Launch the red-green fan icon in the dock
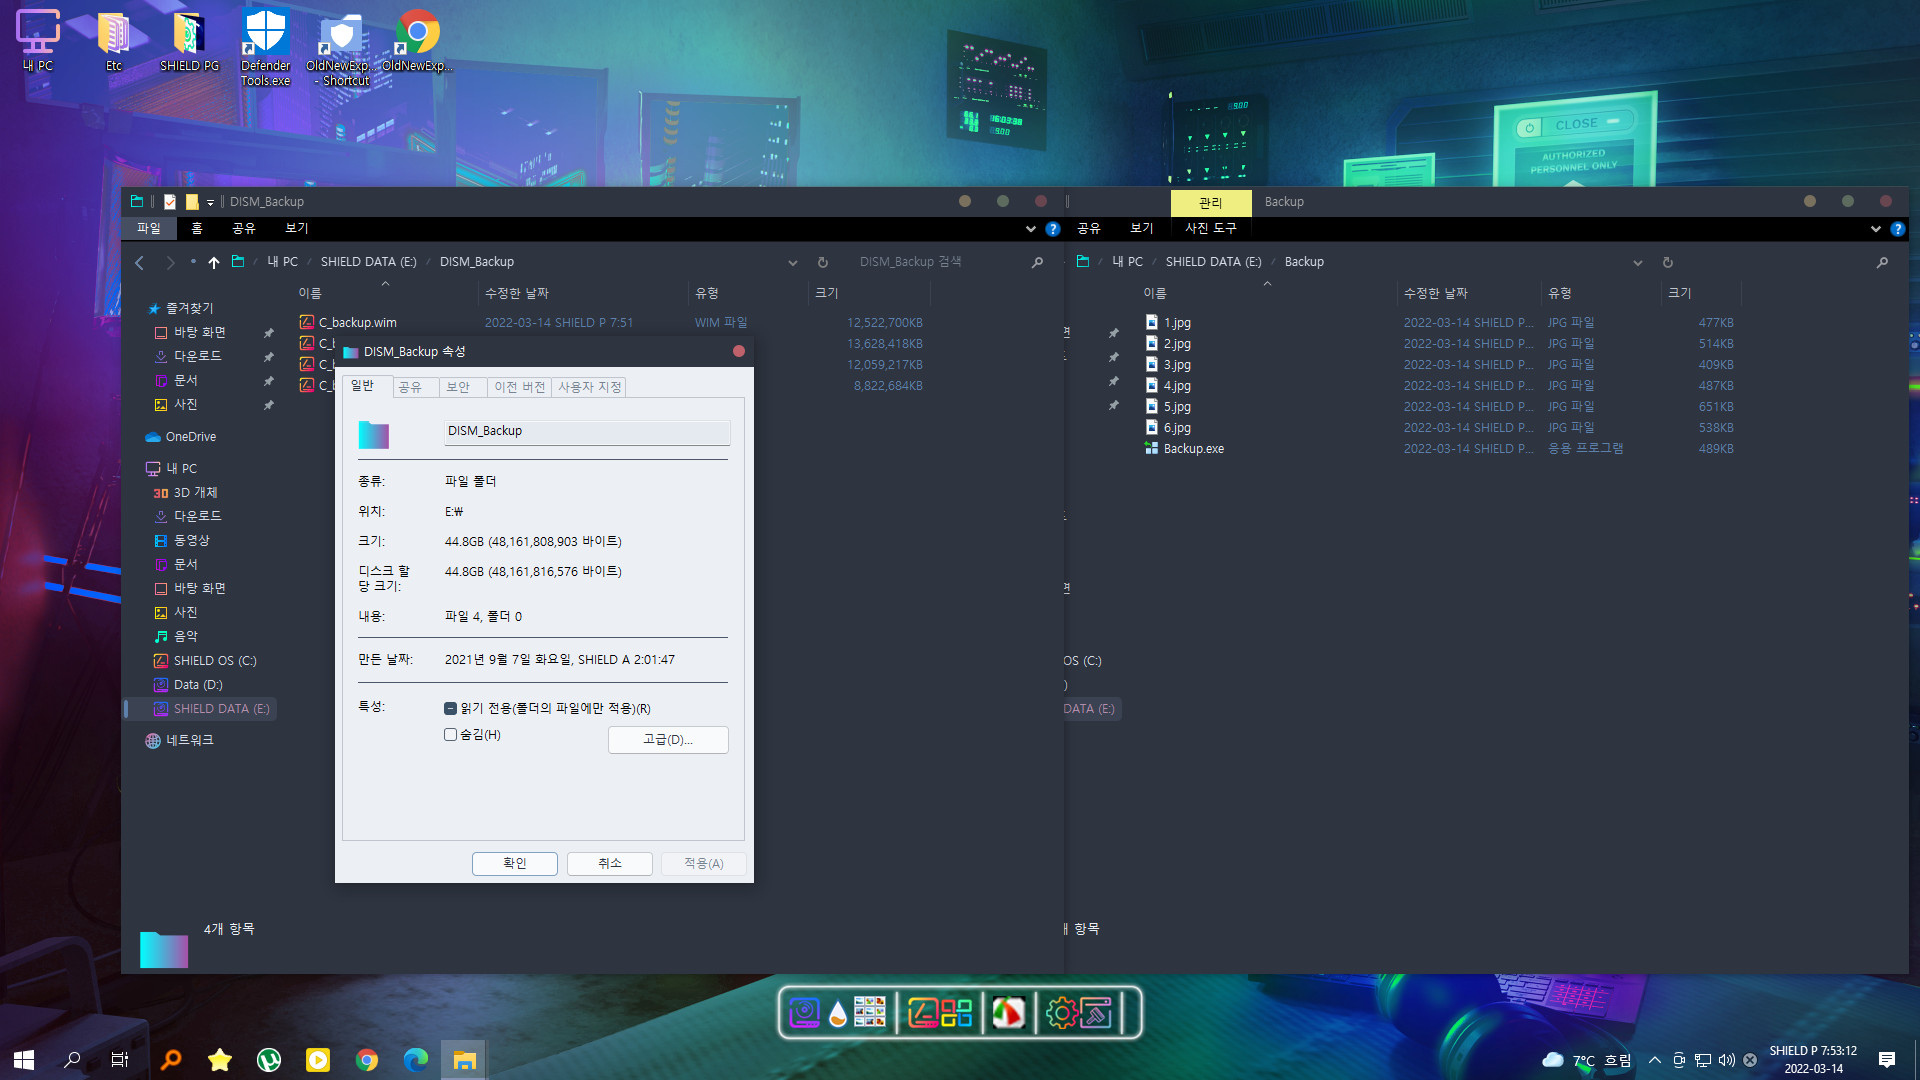 [x=1008, y=1013]
